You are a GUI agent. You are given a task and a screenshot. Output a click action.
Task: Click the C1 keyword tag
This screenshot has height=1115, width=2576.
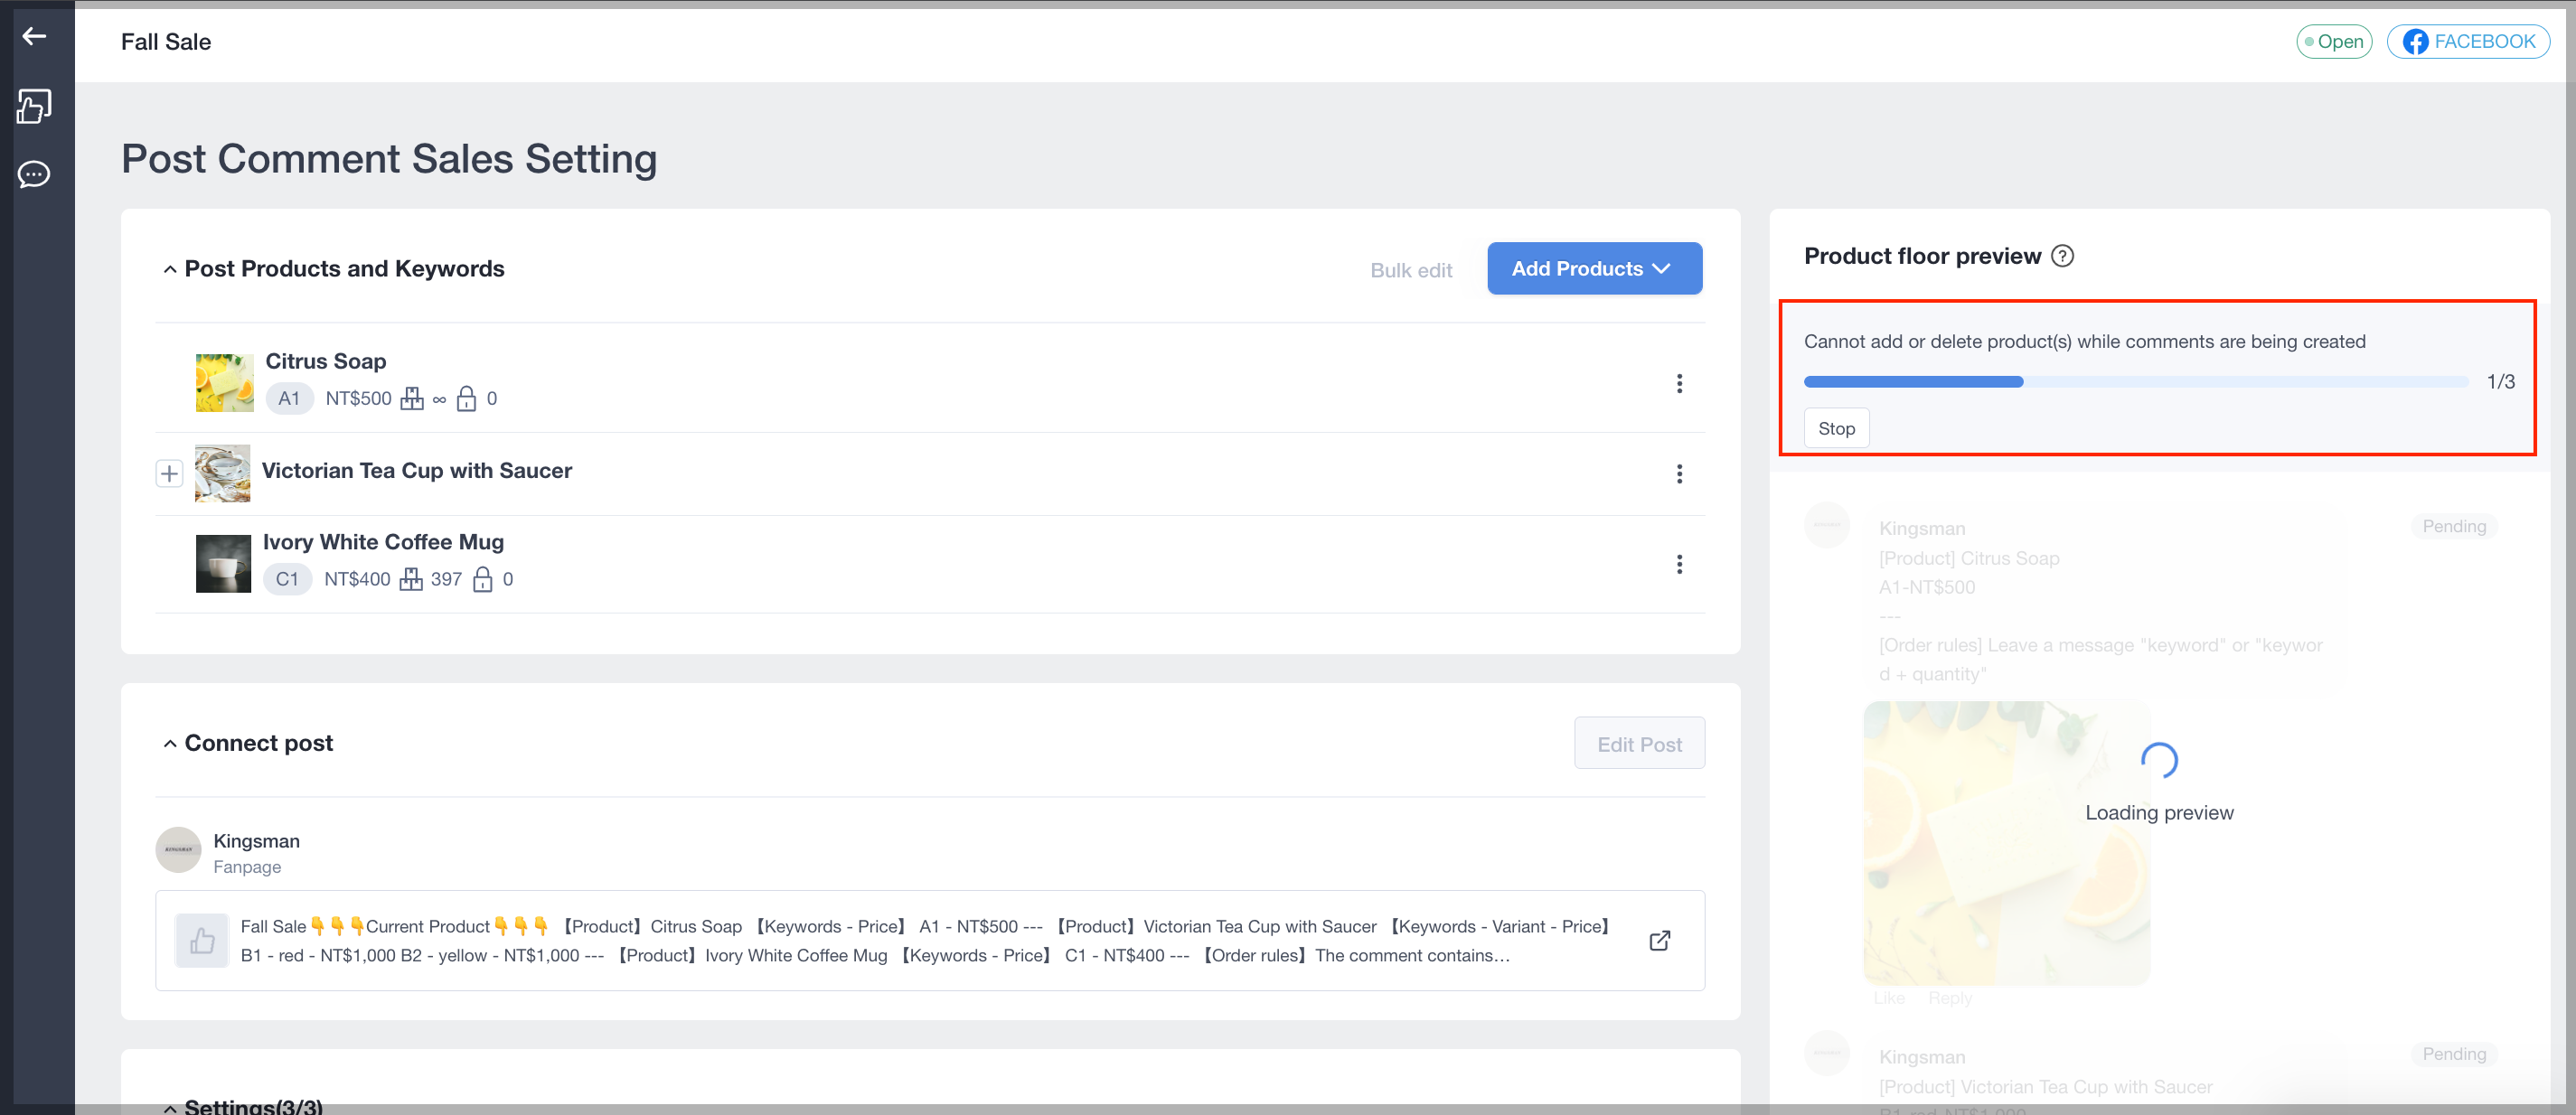[x=287, y=580]
